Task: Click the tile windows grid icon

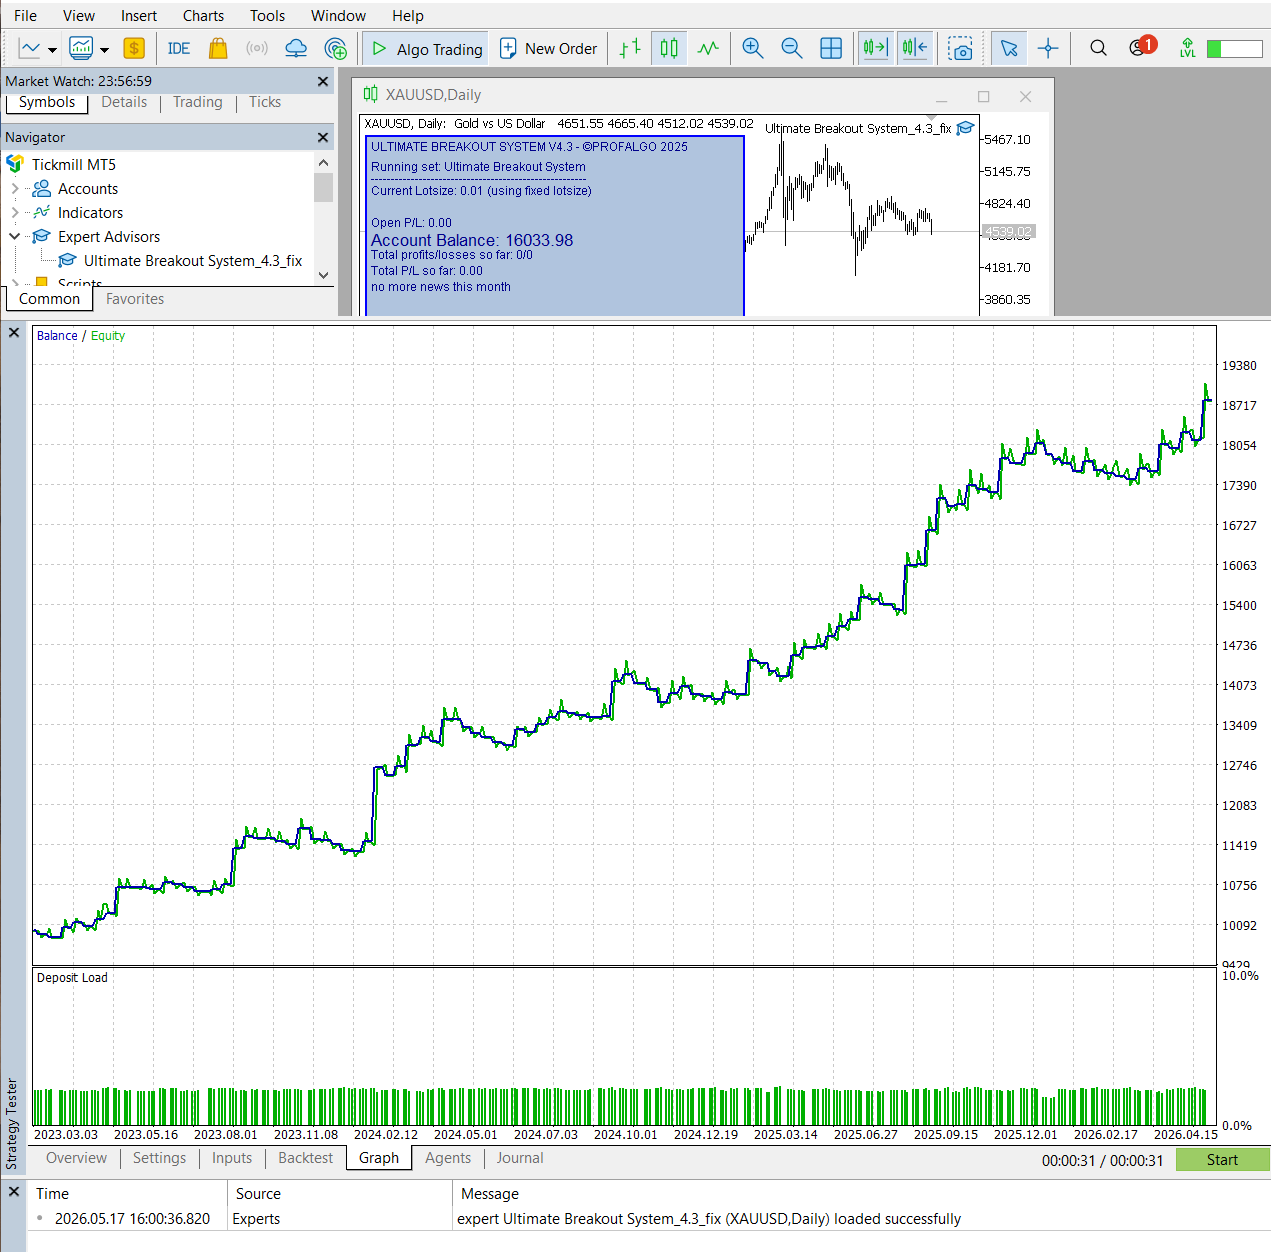Action: (831, 48)
